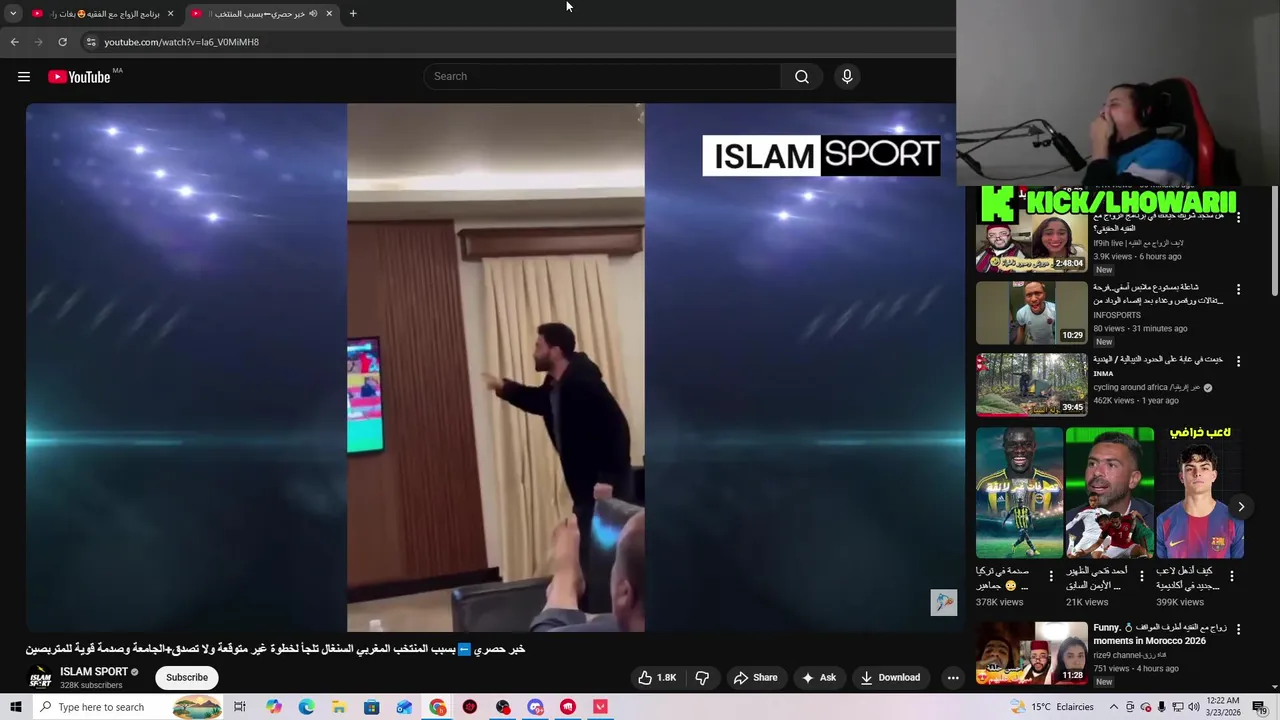Show hidden system tray icons

coord(1114,707)
